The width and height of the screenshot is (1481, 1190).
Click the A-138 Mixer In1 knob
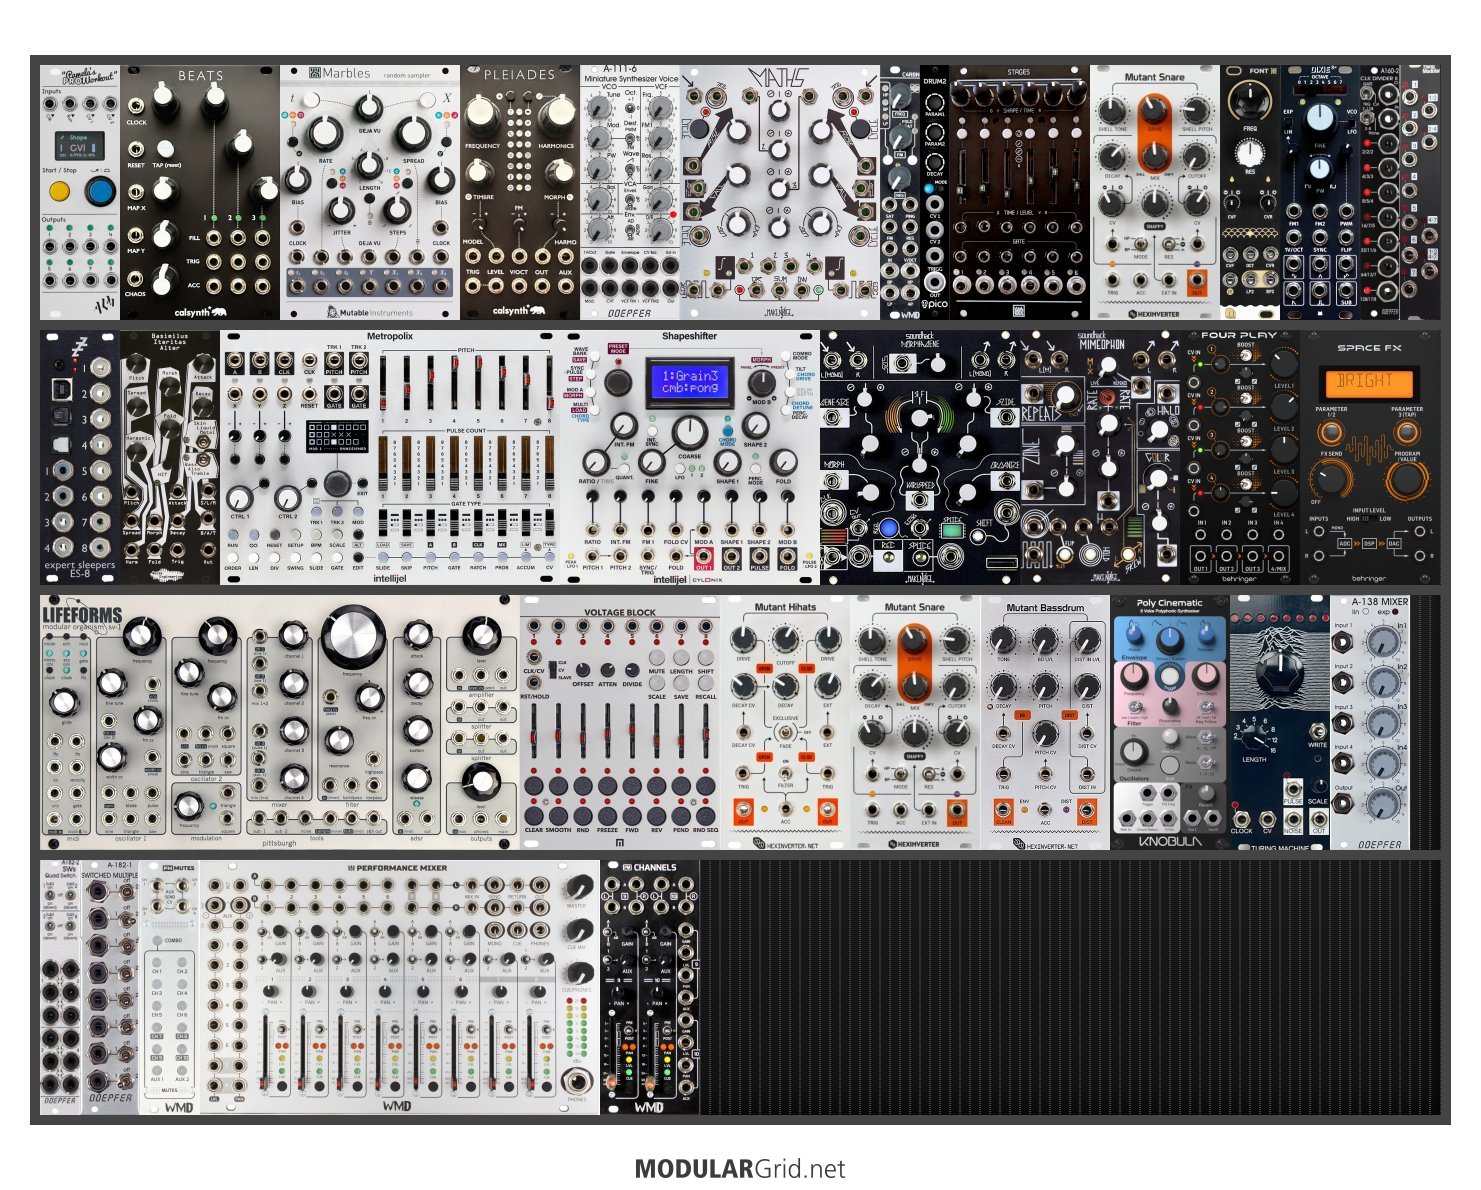pos(1383,642)
